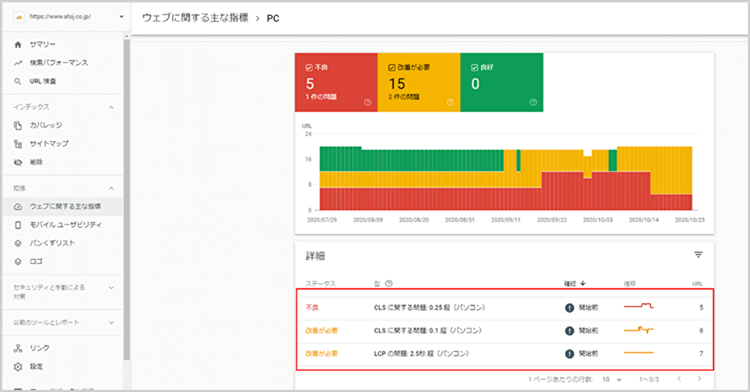Click the filter icon in 詳細 panel
The image size is (750, 392).
698,255
